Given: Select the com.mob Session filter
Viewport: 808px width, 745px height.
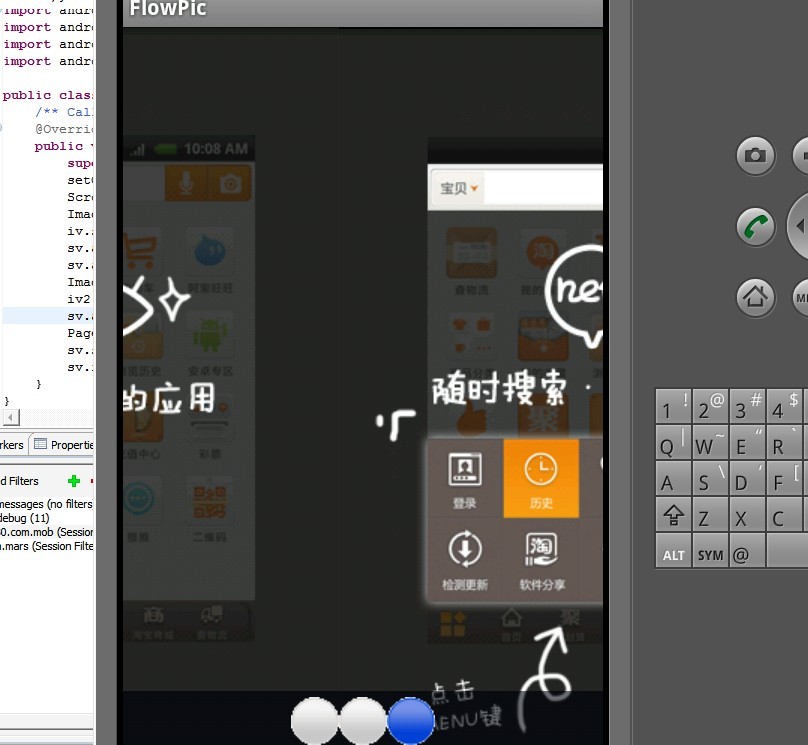Looking at the screenshot, I should pyautogui.click(x=46, y=532).
